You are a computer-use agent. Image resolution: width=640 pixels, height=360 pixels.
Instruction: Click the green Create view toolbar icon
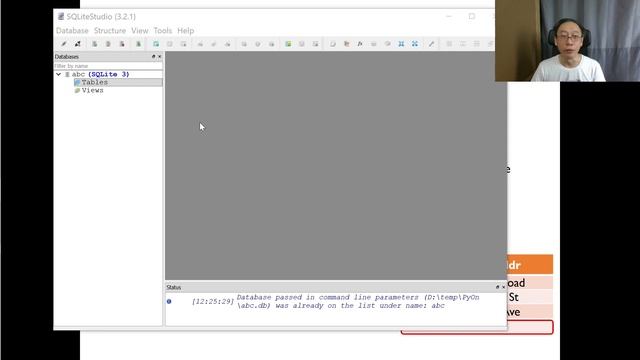tap(288, 44)
